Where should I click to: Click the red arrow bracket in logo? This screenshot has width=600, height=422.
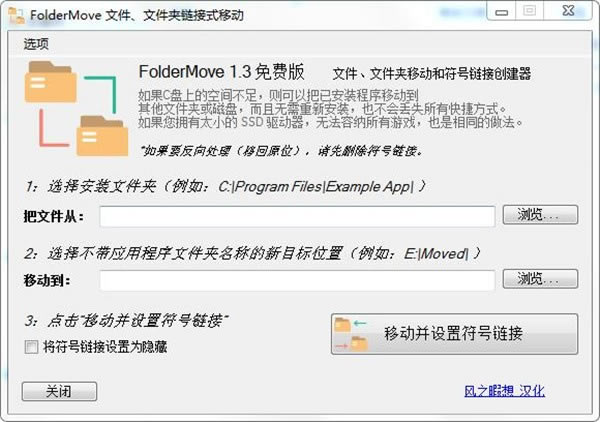54,128
